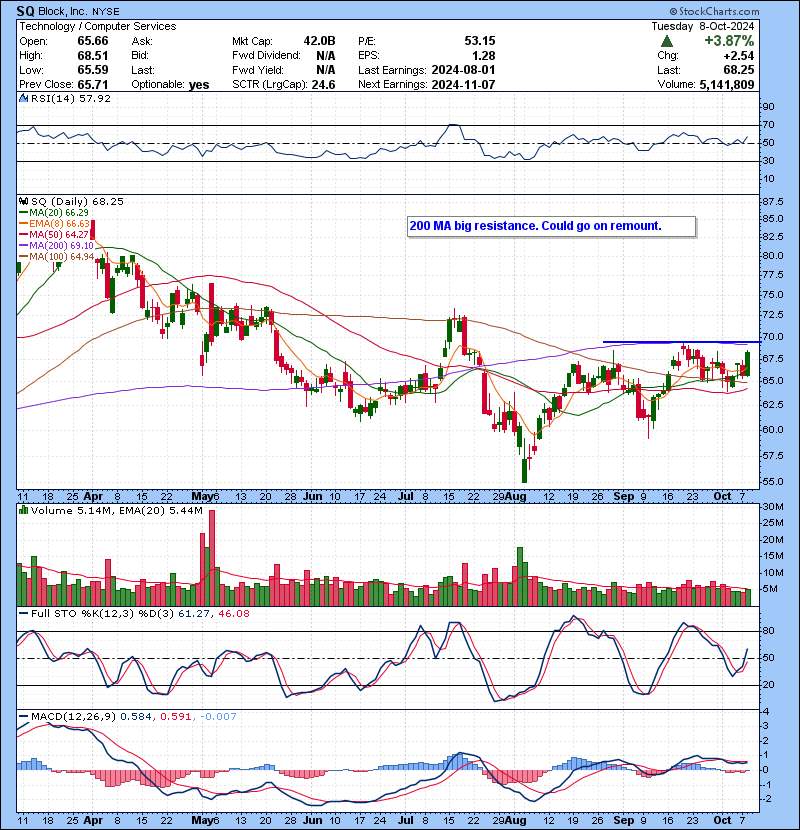Click the candlestick icon beside SQ (Daily)

[23, 201]
